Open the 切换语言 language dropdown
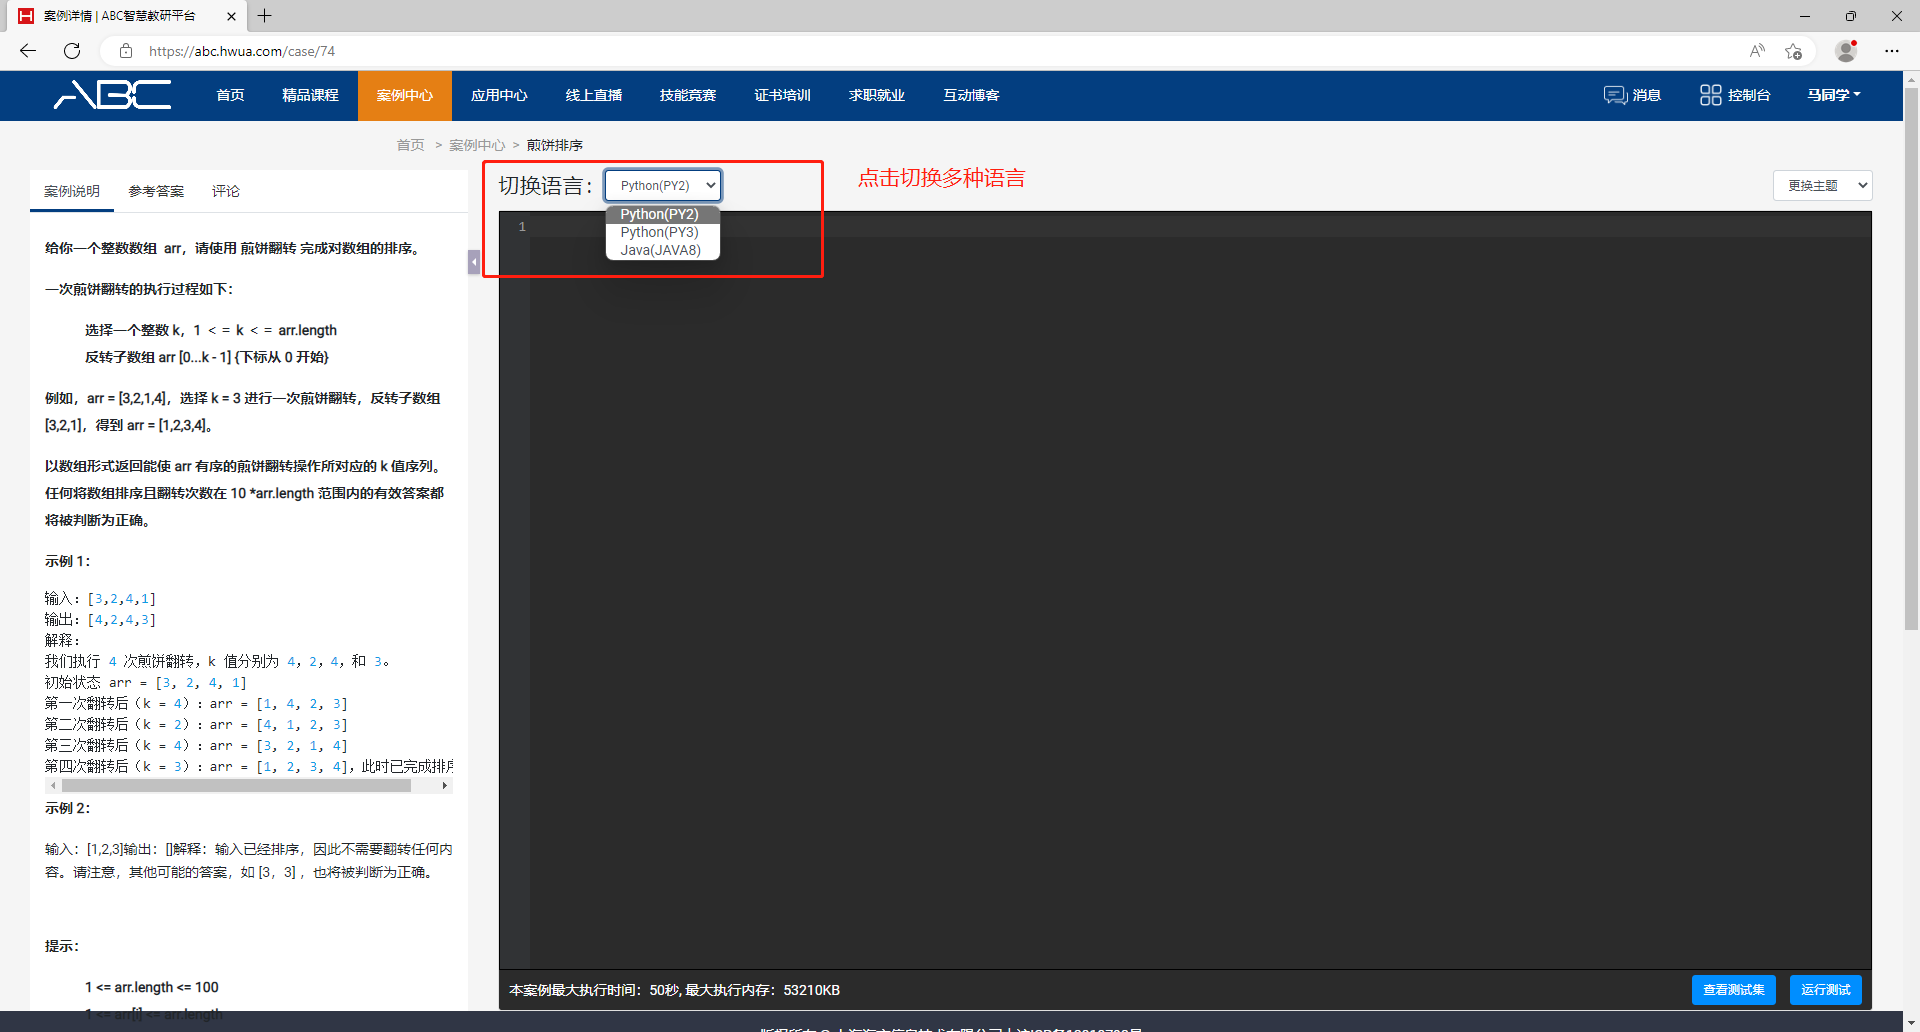This screenshot has width=1920, height=1032. [663, 185]
